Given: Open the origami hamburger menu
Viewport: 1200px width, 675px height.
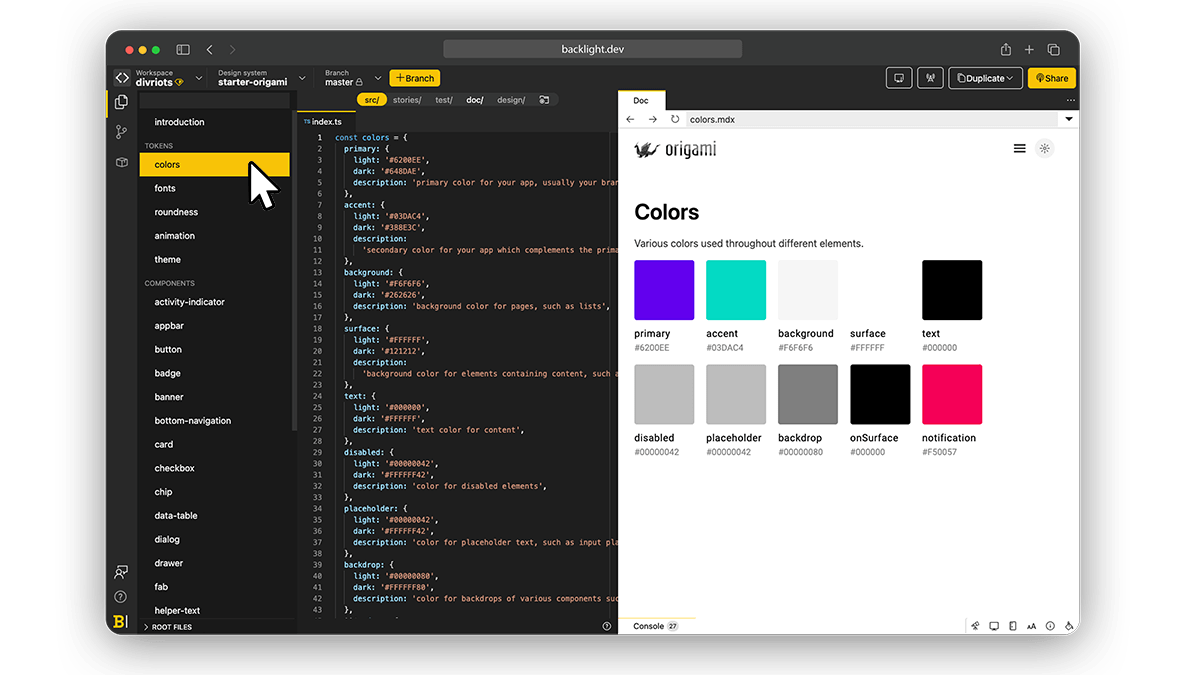Looking at the screenshot, I should 1019,149.
